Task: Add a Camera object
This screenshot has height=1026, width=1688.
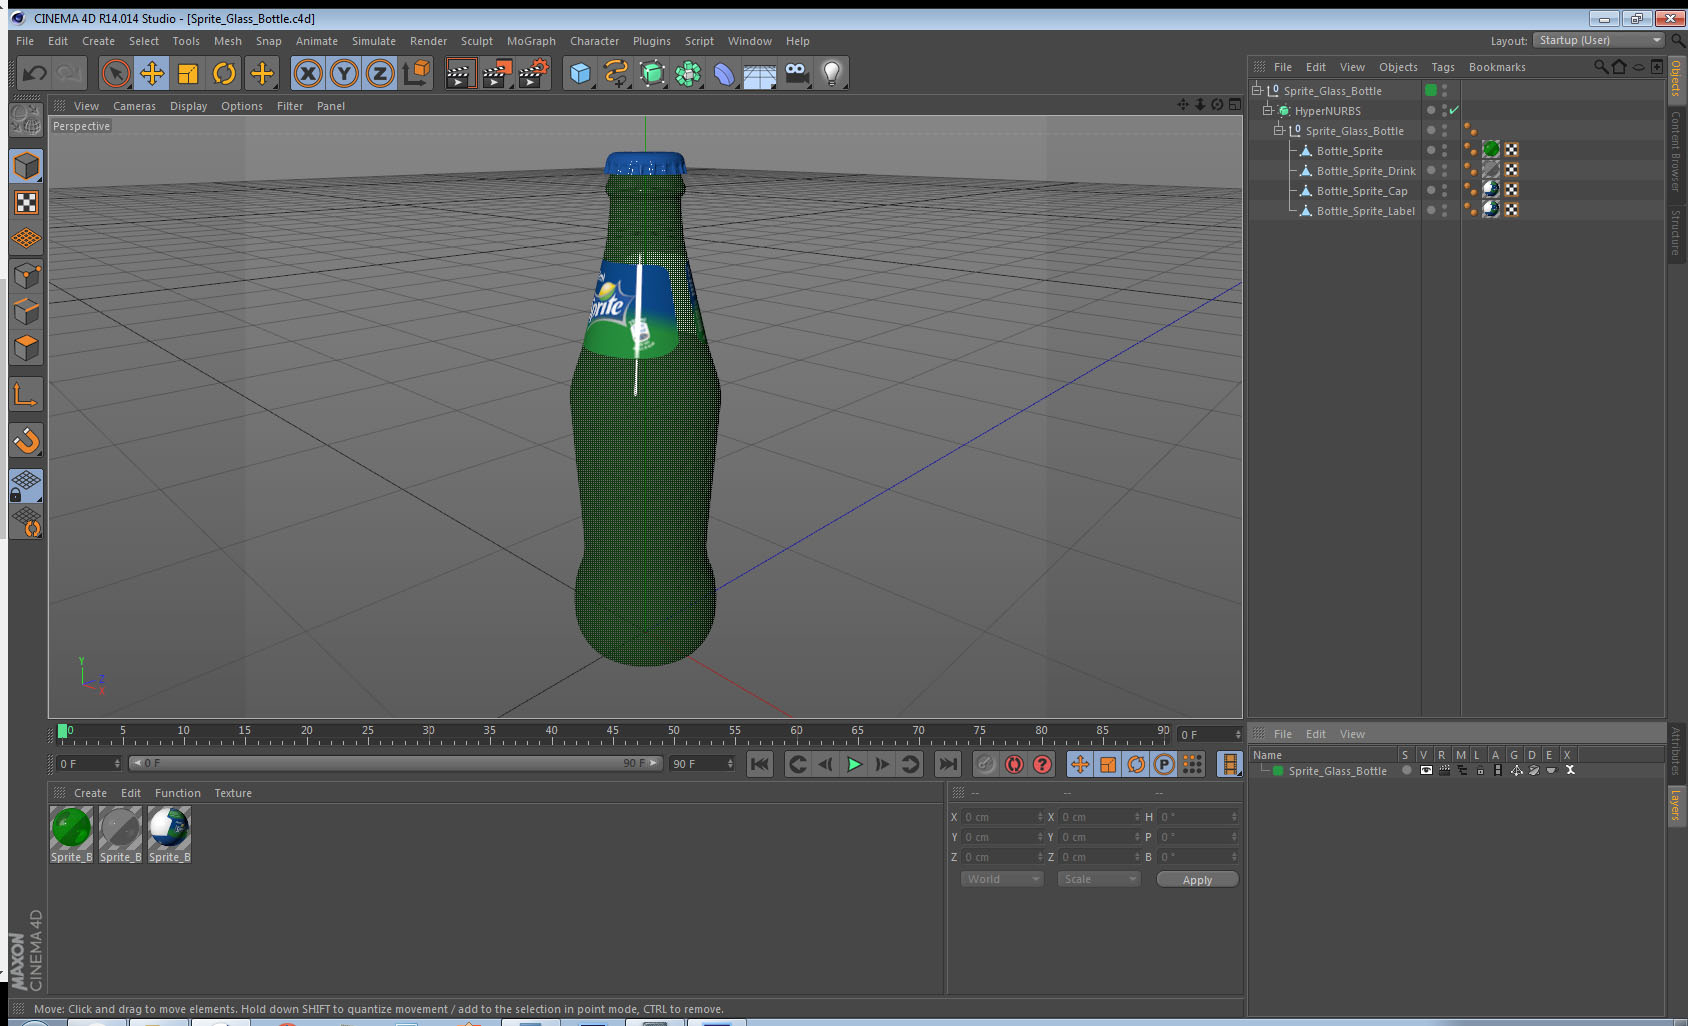Action: click(x=796, y=73)
